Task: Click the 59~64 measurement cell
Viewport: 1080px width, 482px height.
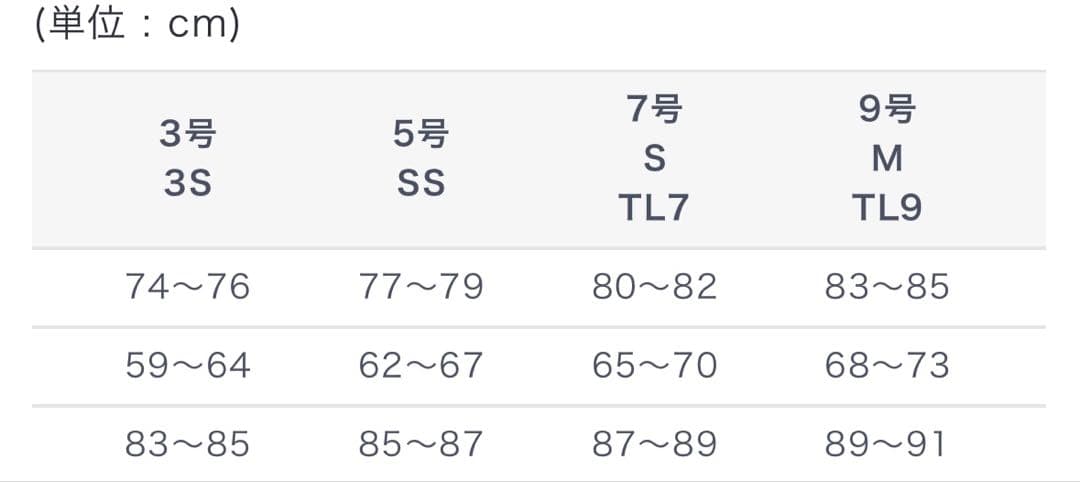Action: (188, 366)
